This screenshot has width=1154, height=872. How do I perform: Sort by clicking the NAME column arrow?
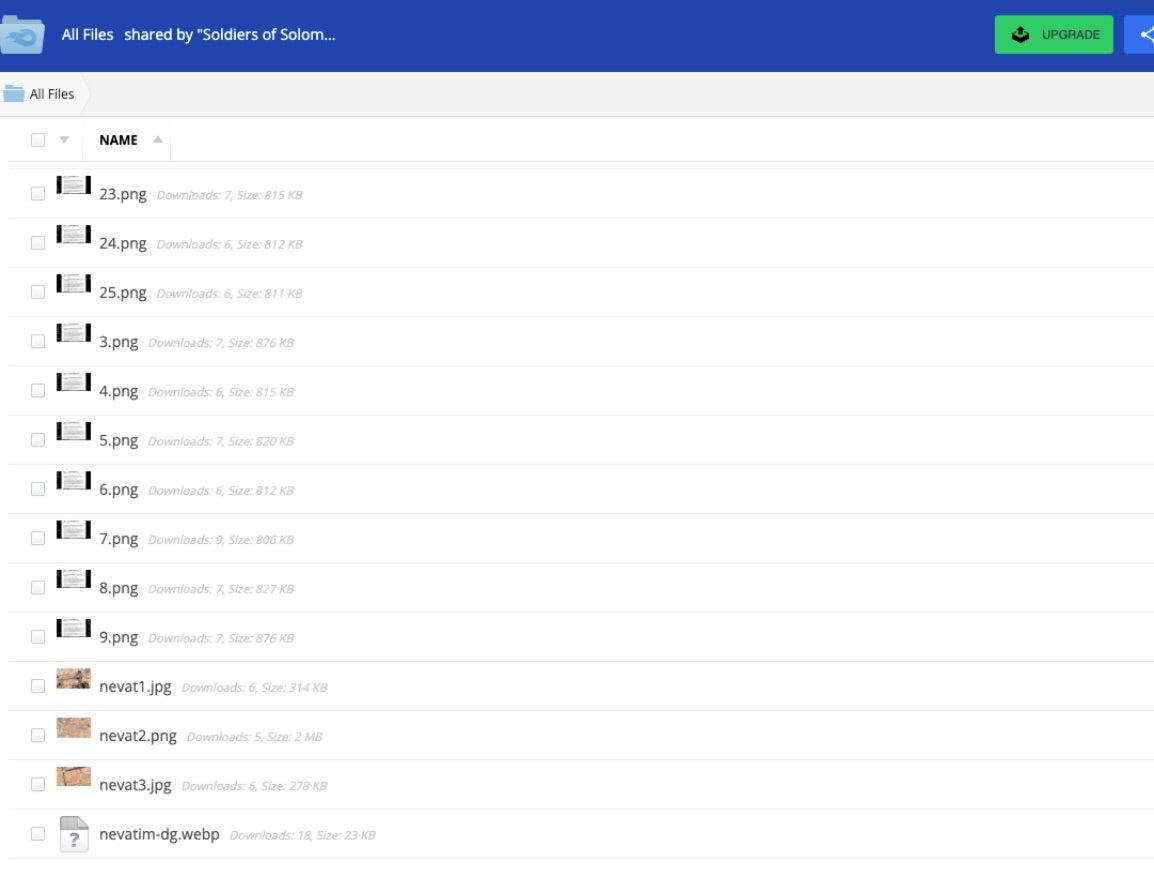point(158,140)
